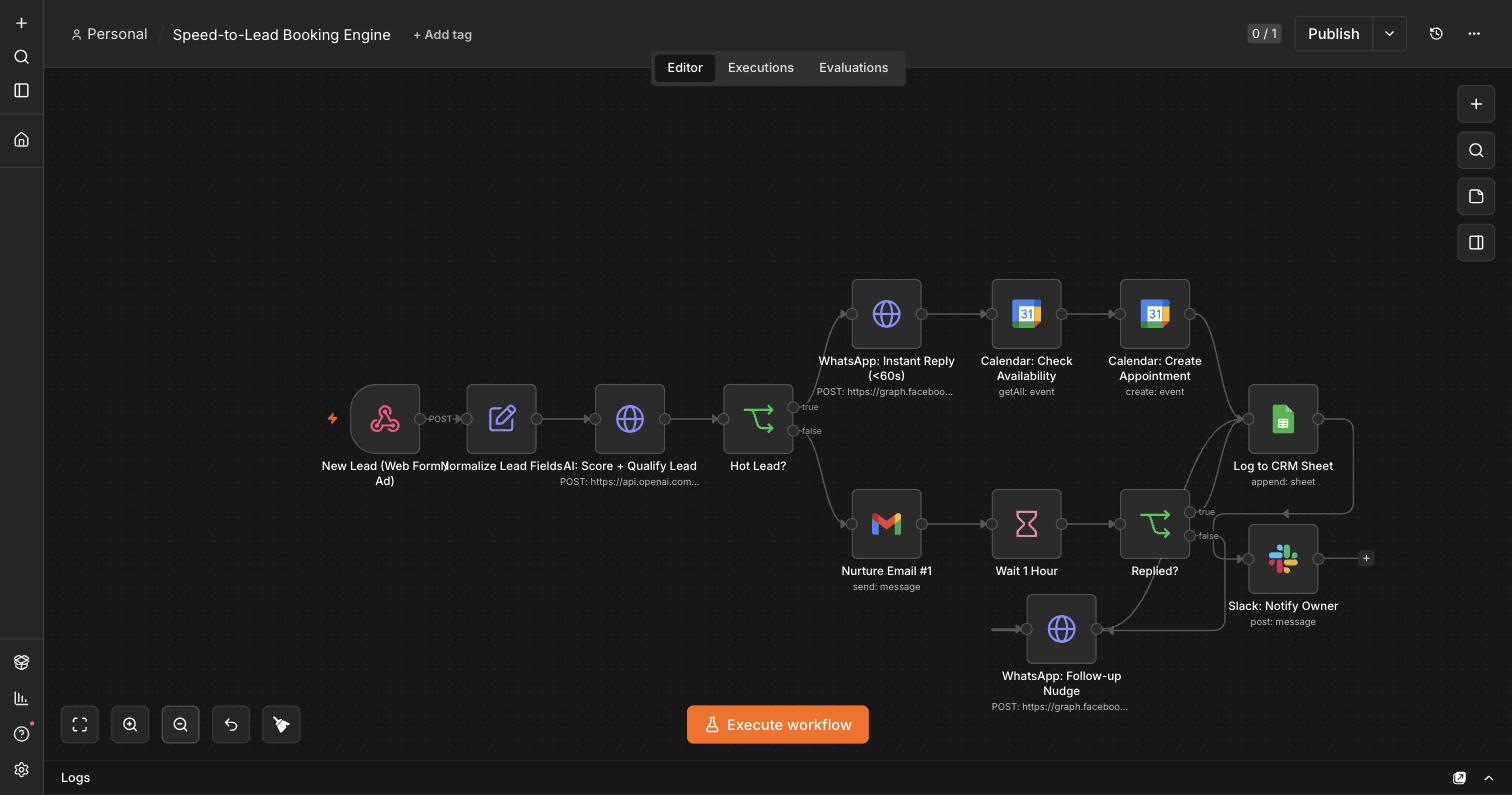Click the true output of Hot Lead?
Image resolution: width=1512 pixels, height=795 pixels.
(793, 407)
